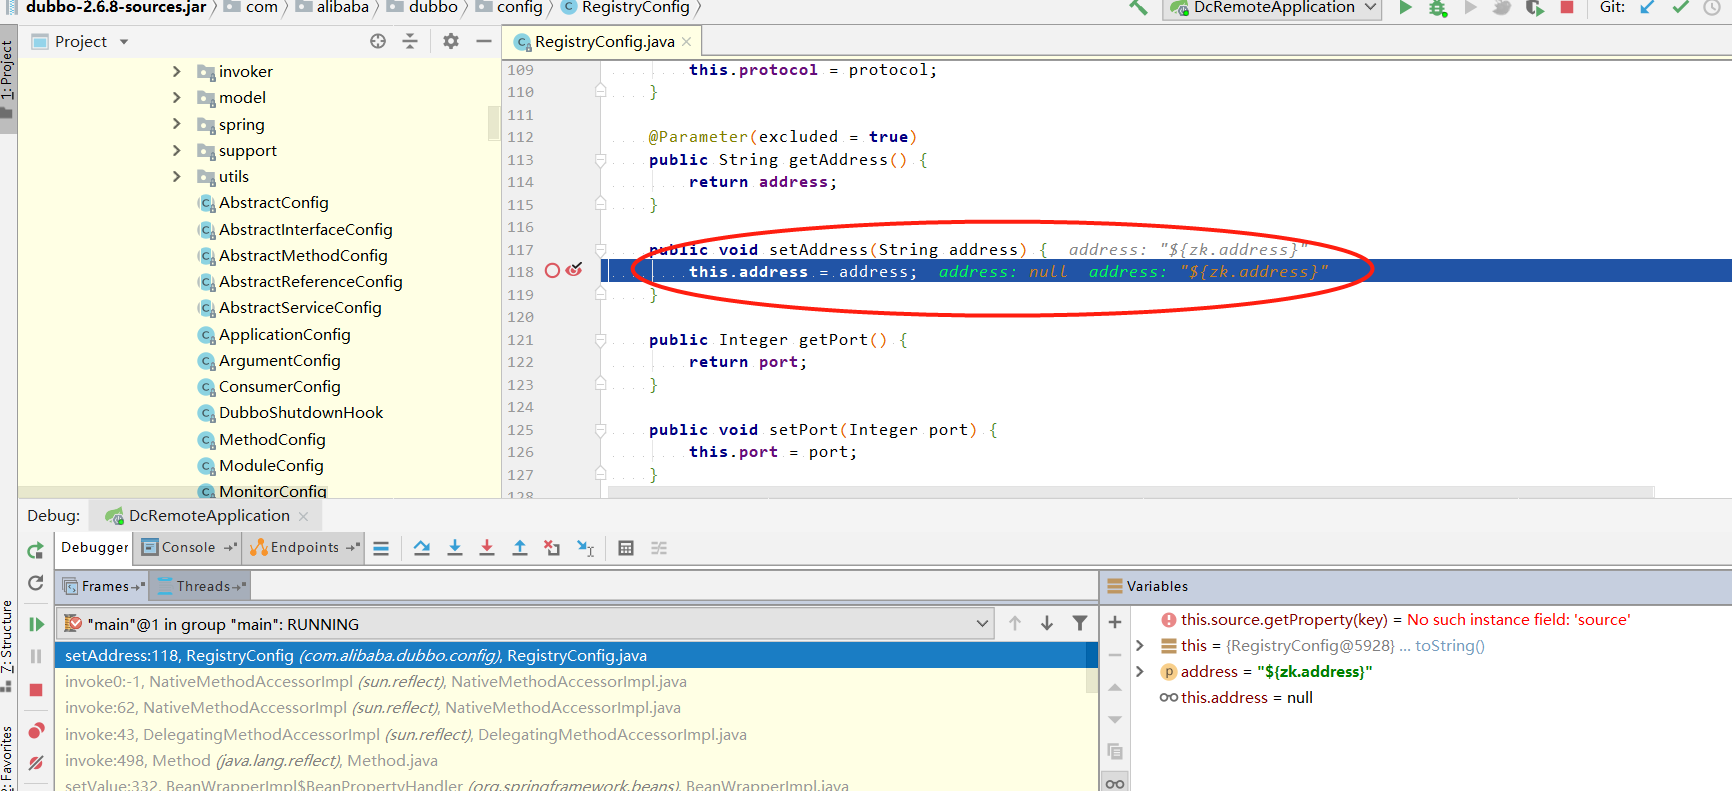
Task: Collapse the getAddress method at line 113
Action: pyautogui.click(x=600, y=160)
